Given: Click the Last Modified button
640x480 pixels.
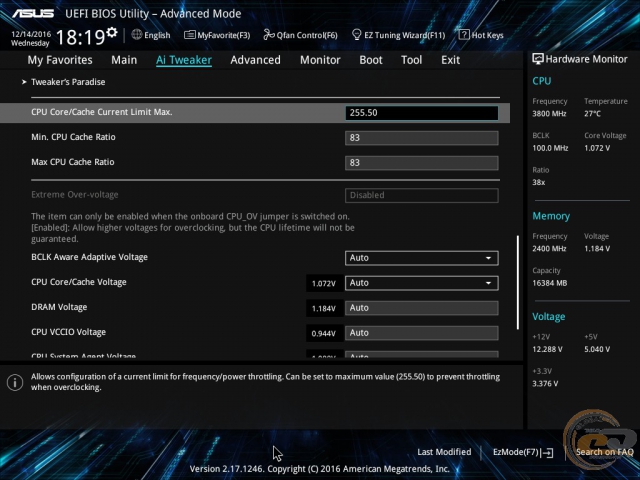Looking at the screenshot, I should click(x=444, y=452).
